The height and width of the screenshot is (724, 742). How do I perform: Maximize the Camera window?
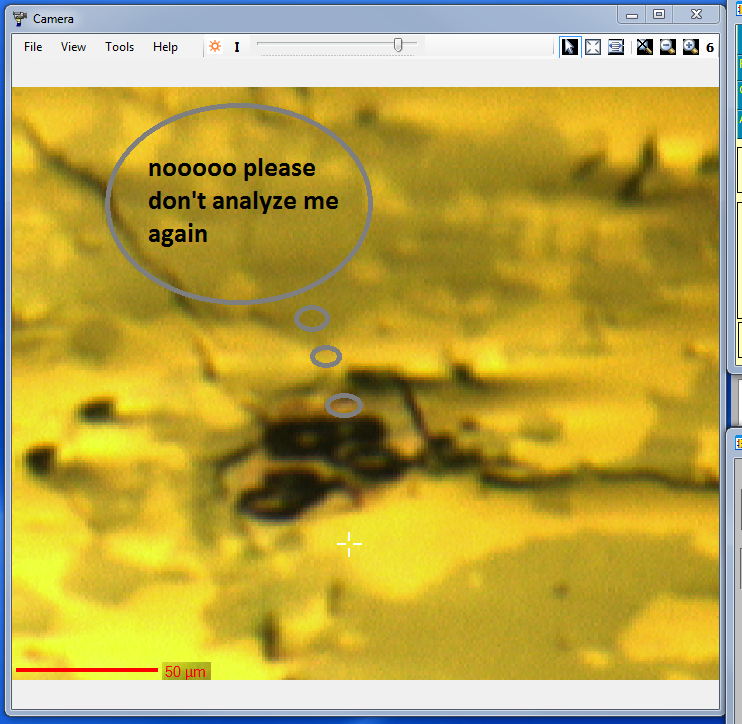coord(659,15)
